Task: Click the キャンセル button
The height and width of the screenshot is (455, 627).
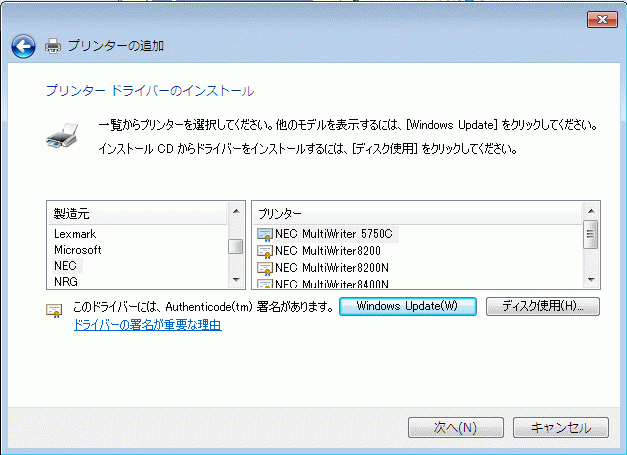Action: tap(561, 428)
